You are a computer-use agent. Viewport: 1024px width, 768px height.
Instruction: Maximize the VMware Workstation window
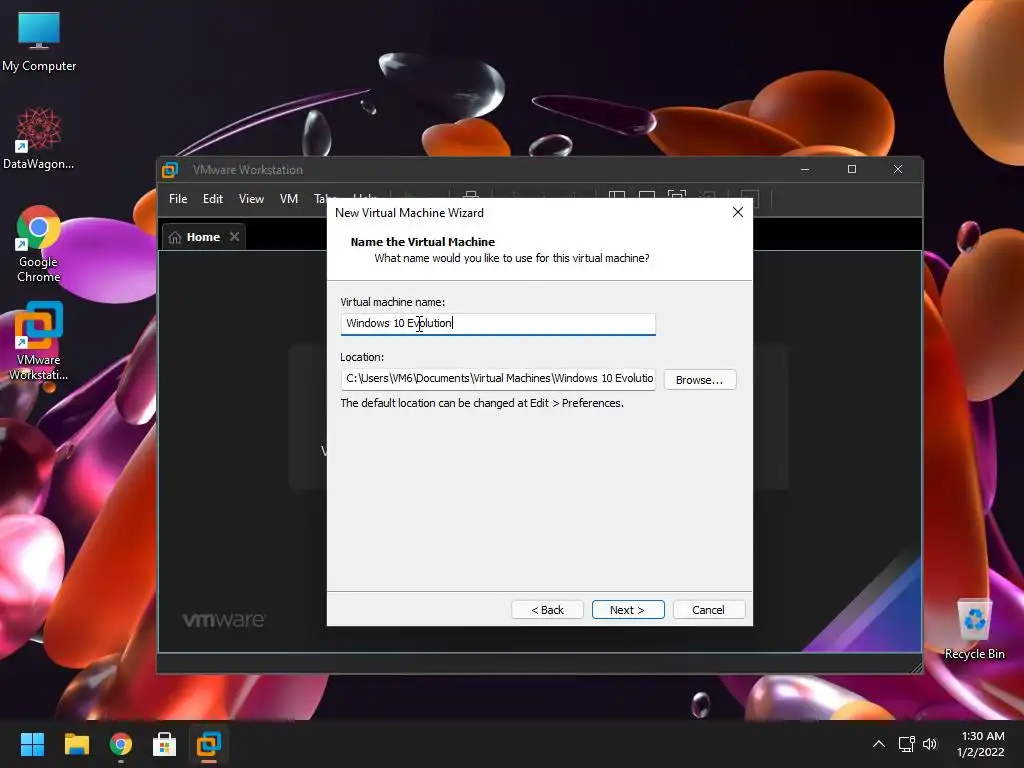pos(852,169)
